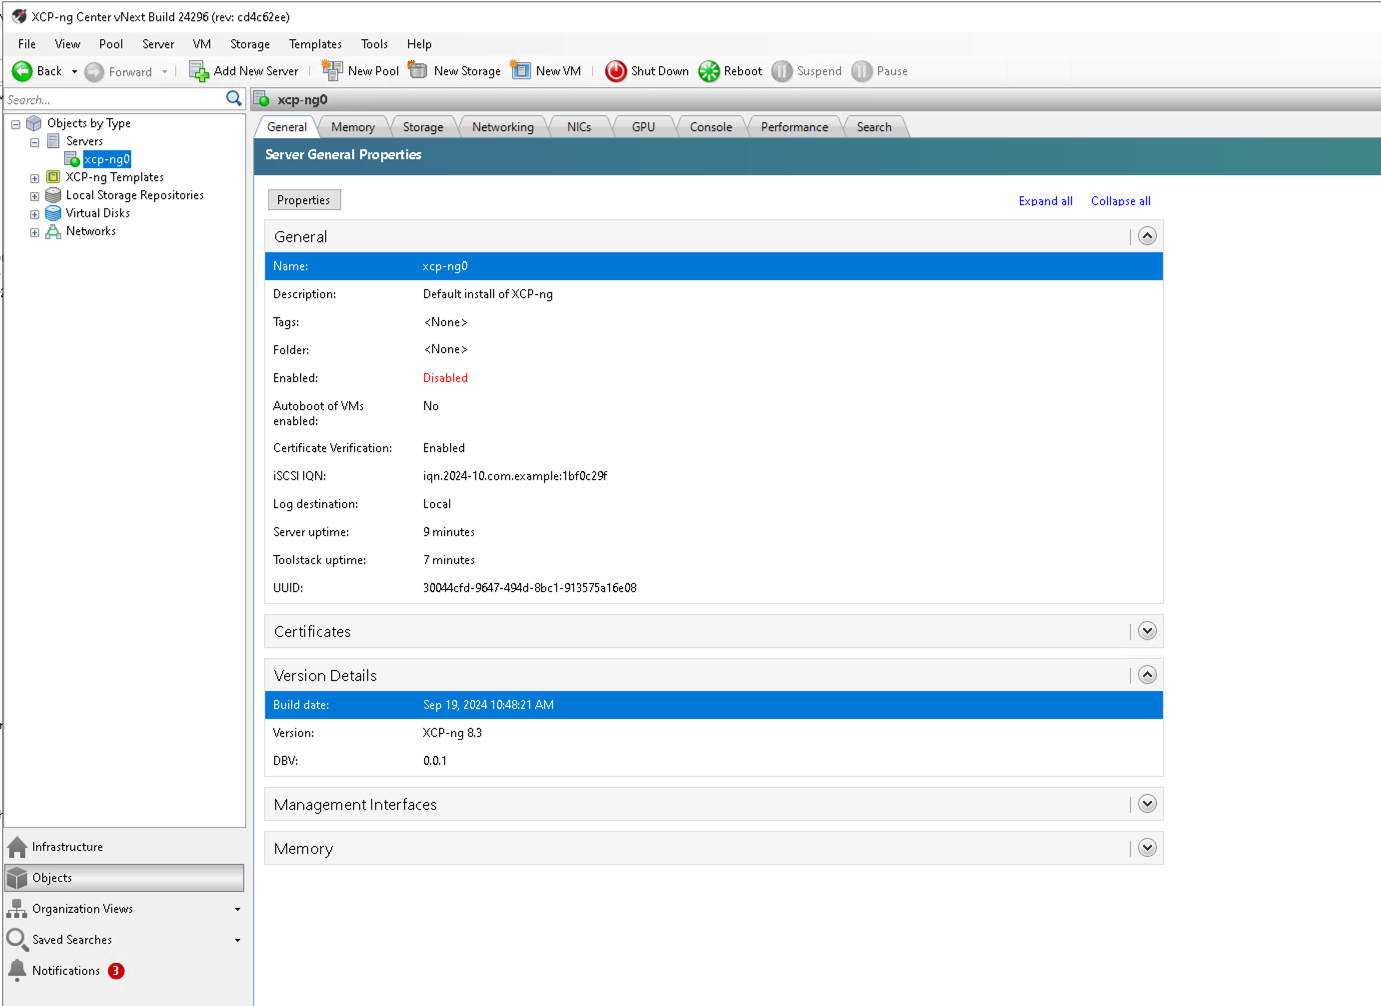Click the Notifications bell icon
The height and width of the screenshot is (1006, 1381).
click(x=17, y=970)
